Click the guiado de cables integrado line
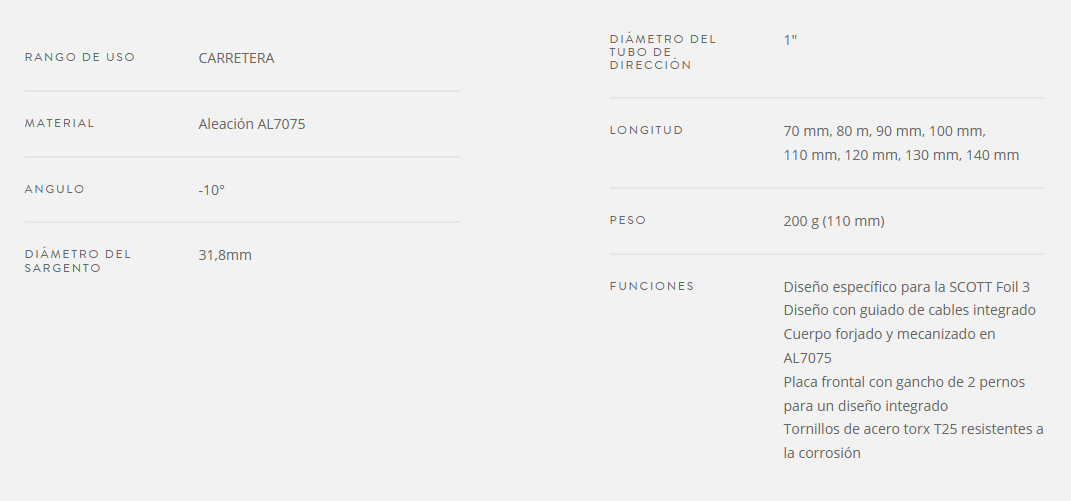The width and height of the screenshot is (1071, 501). point(910,310)
